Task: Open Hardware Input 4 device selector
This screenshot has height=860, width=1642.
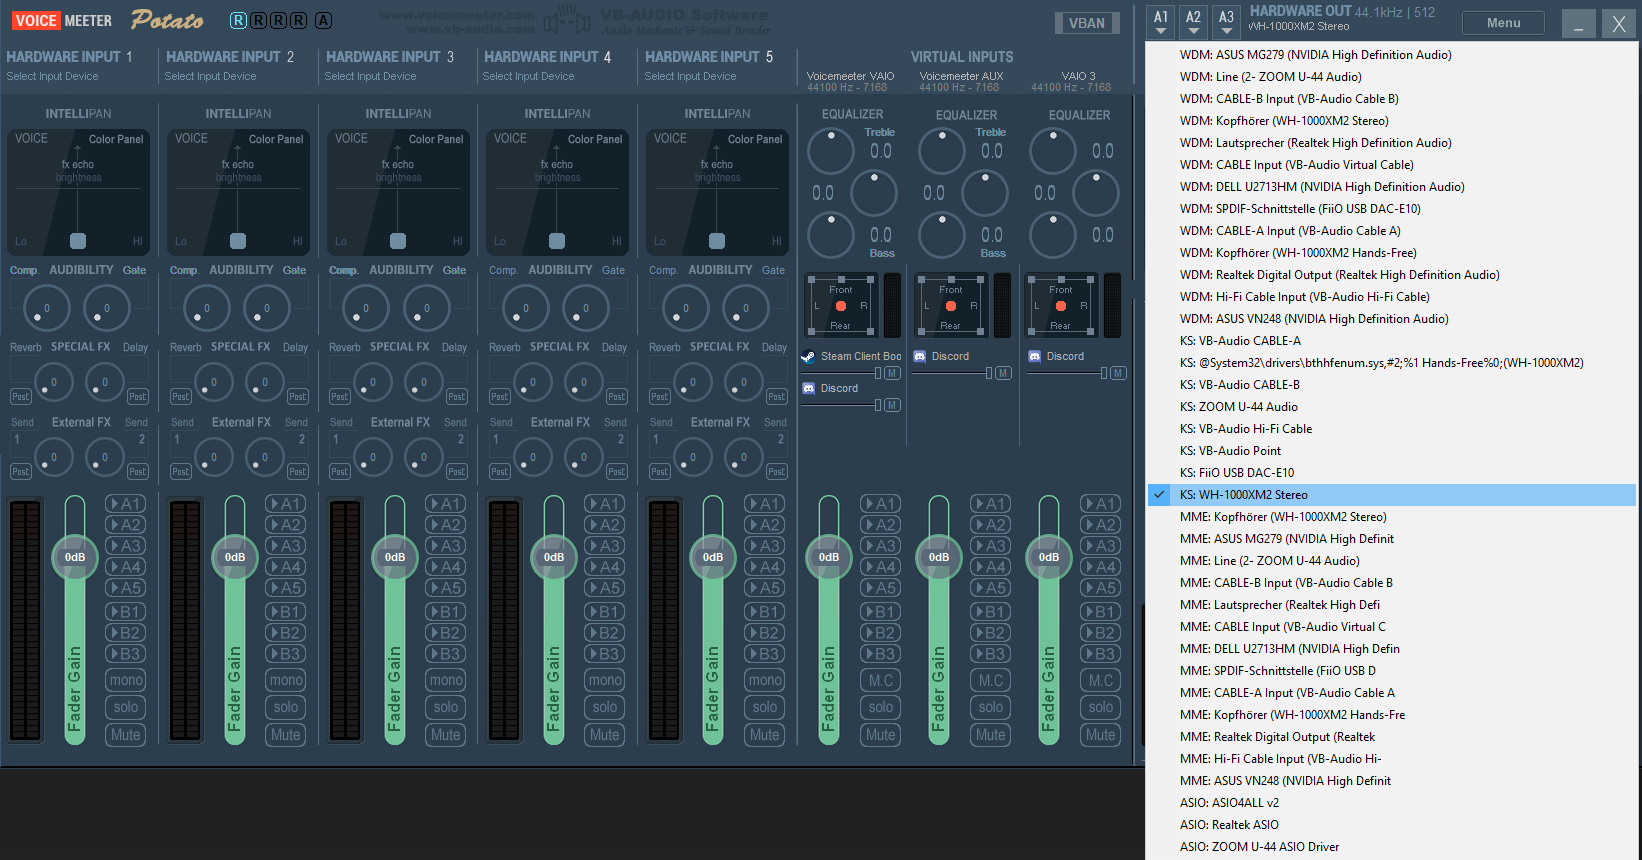Action: [529, 76]
